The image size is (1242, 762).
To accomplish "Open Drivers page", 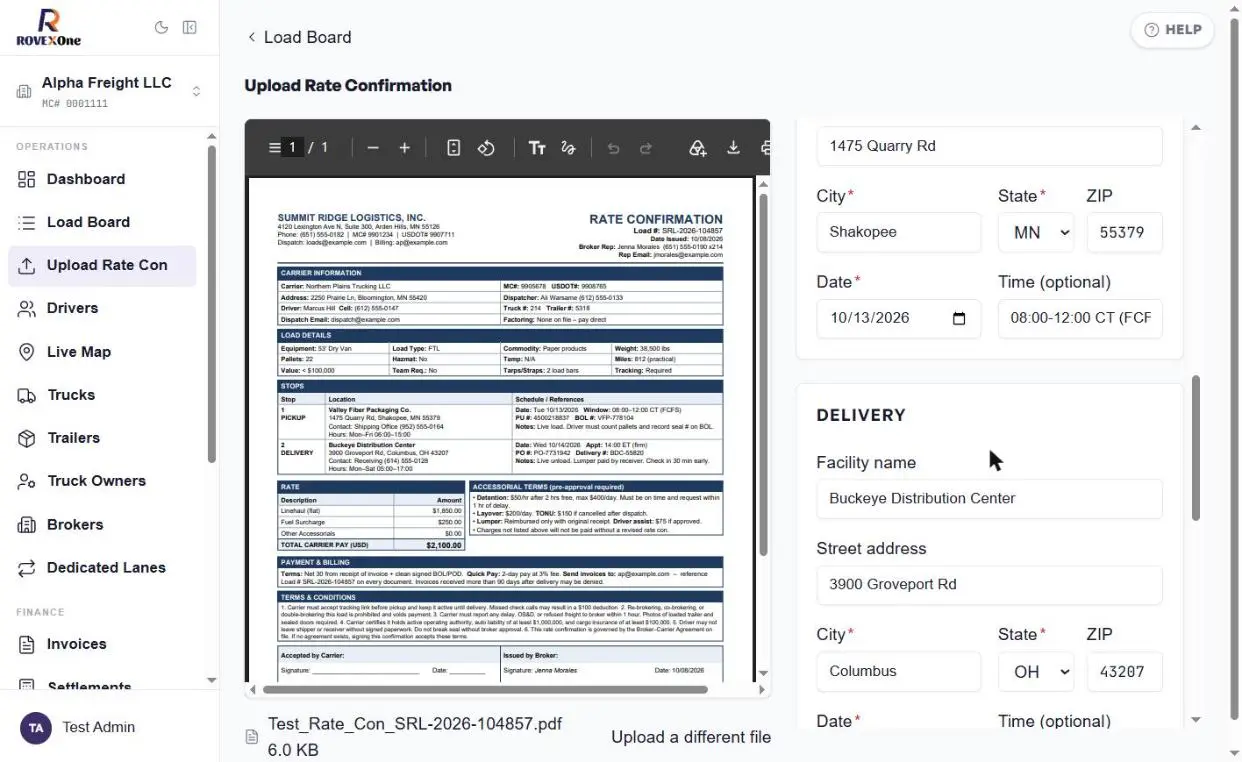I will coord(101,308).
